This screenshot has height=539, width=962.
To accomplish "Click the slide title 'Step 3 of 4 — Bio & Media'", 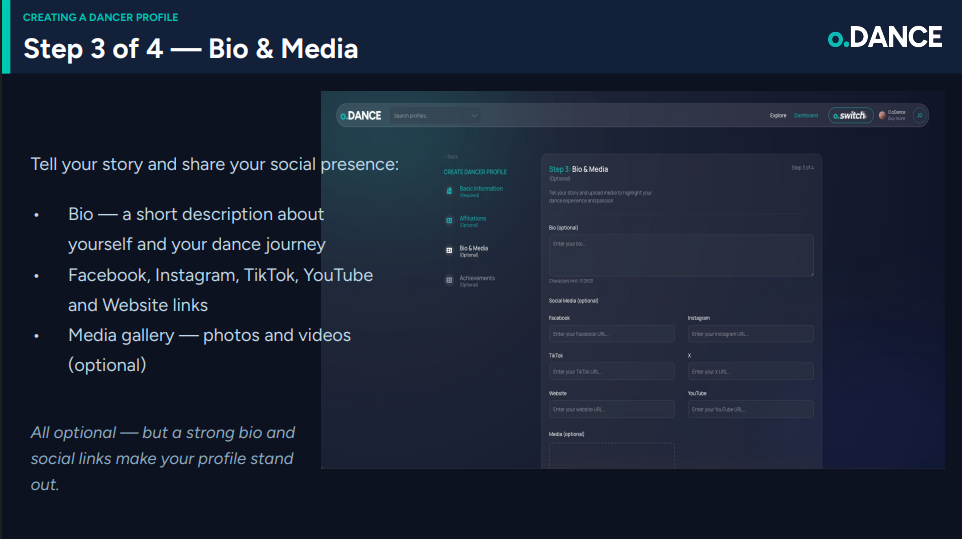I will 191,49.
